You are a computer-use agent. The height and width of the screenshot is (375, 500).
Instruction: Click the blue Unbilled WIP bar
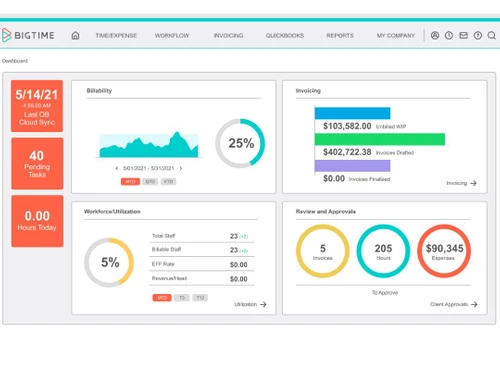tap(352, 113)
